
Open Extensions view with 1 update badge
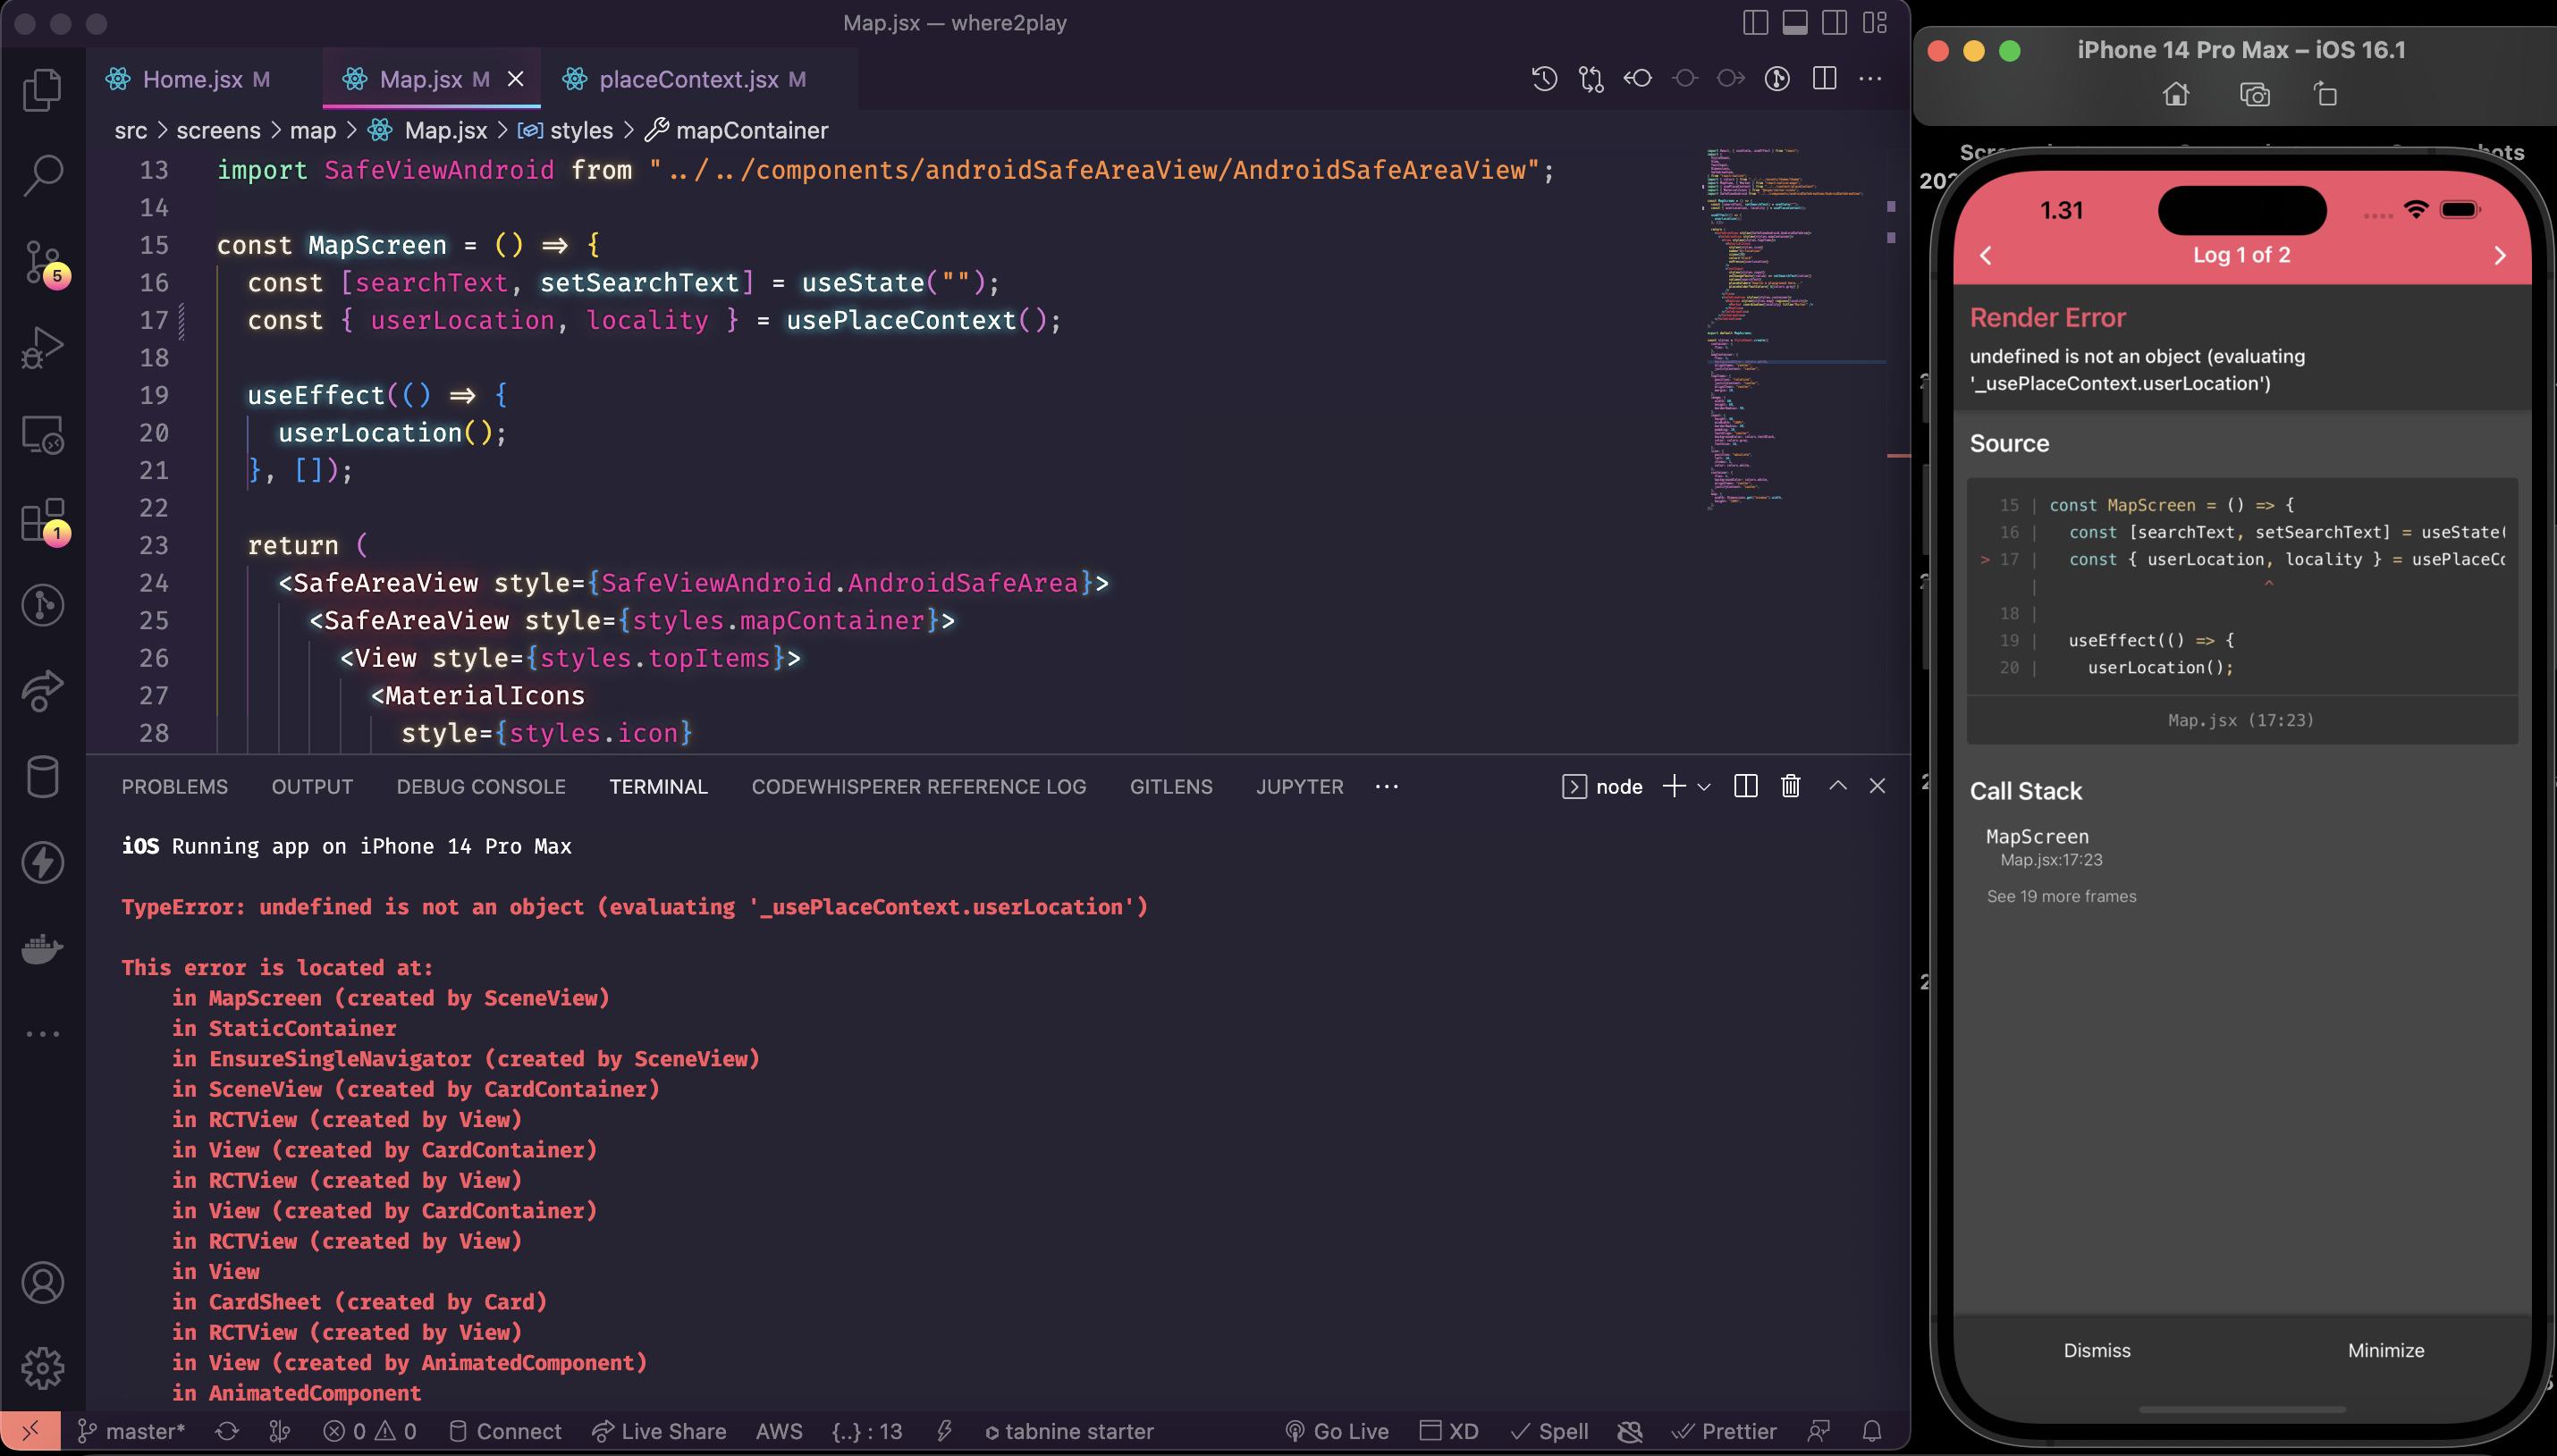(44, 521)
